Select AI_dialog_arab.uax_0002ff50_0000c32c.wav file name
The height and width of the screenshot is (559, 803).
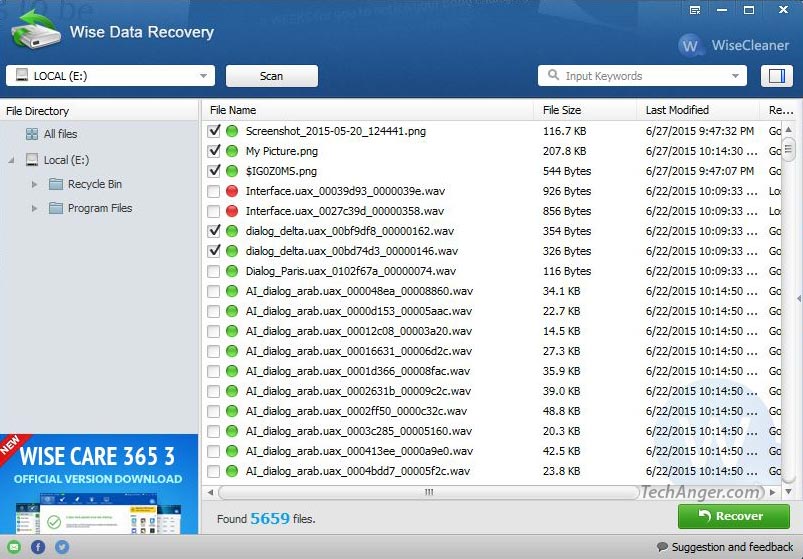pyautogui.click(x=356, y=411)
